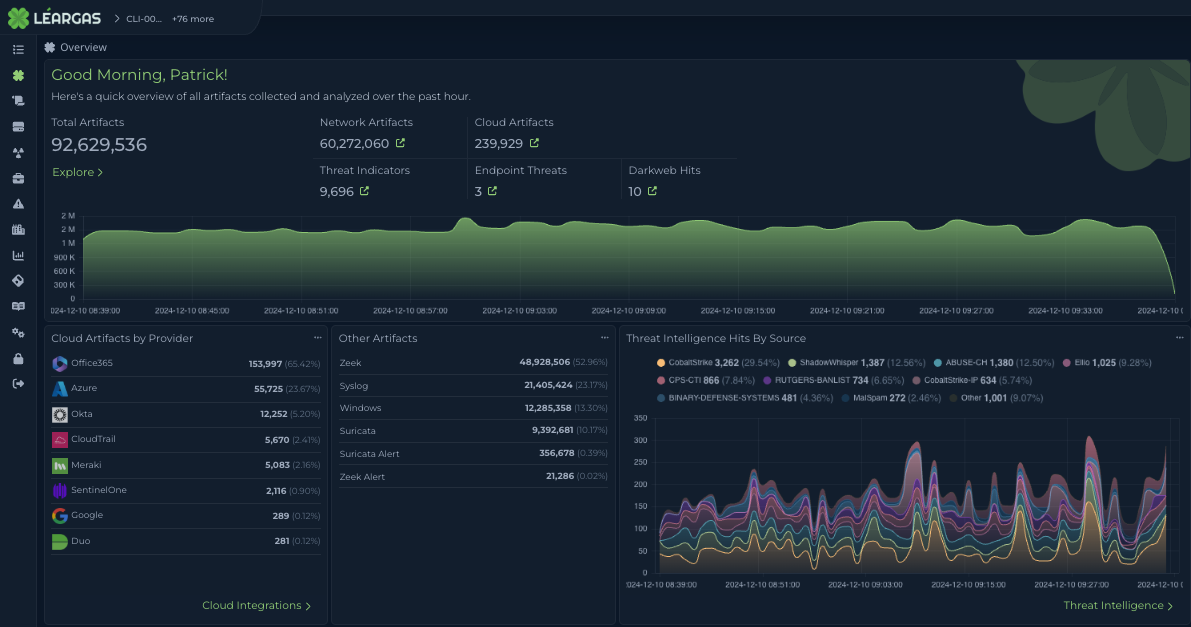Image resolution: width=1191 pixels, height=627 pixels.
Task: Click the Office365 count 153,997
Action: click(265, 364)
